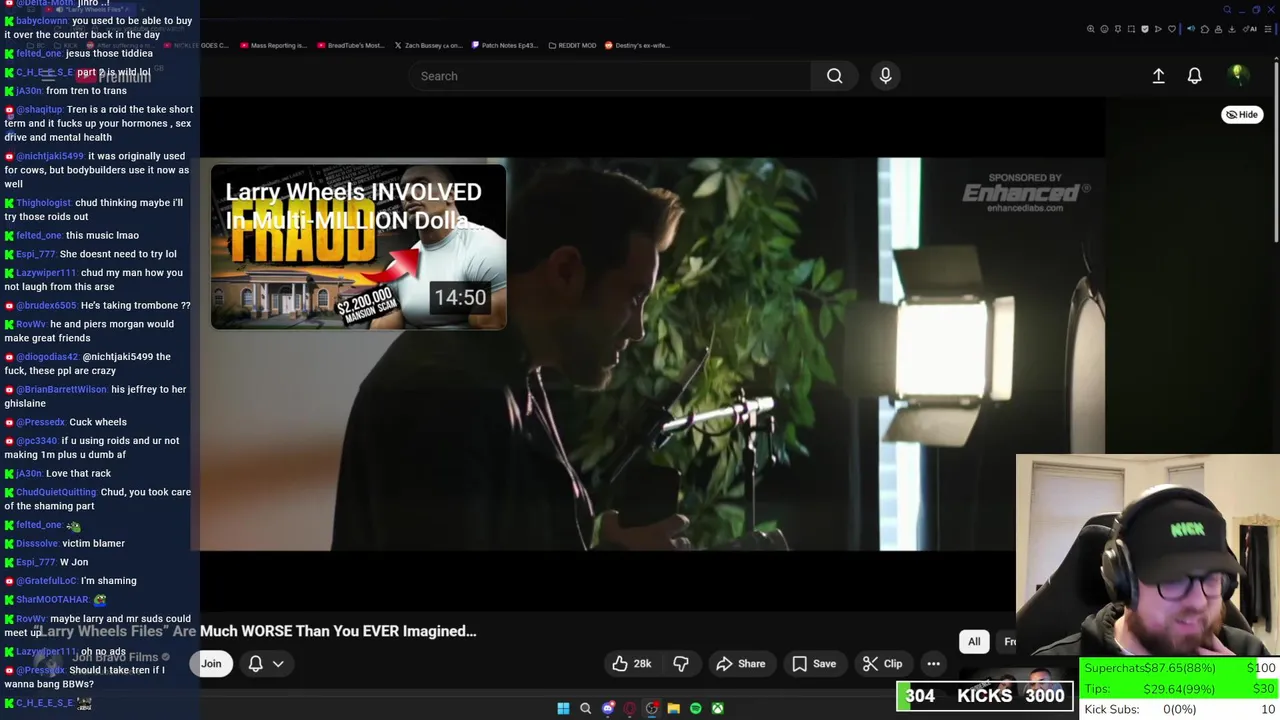Open the Zach Bussey X bookmark
1280x720 pixels.
[x=428, y=45]
